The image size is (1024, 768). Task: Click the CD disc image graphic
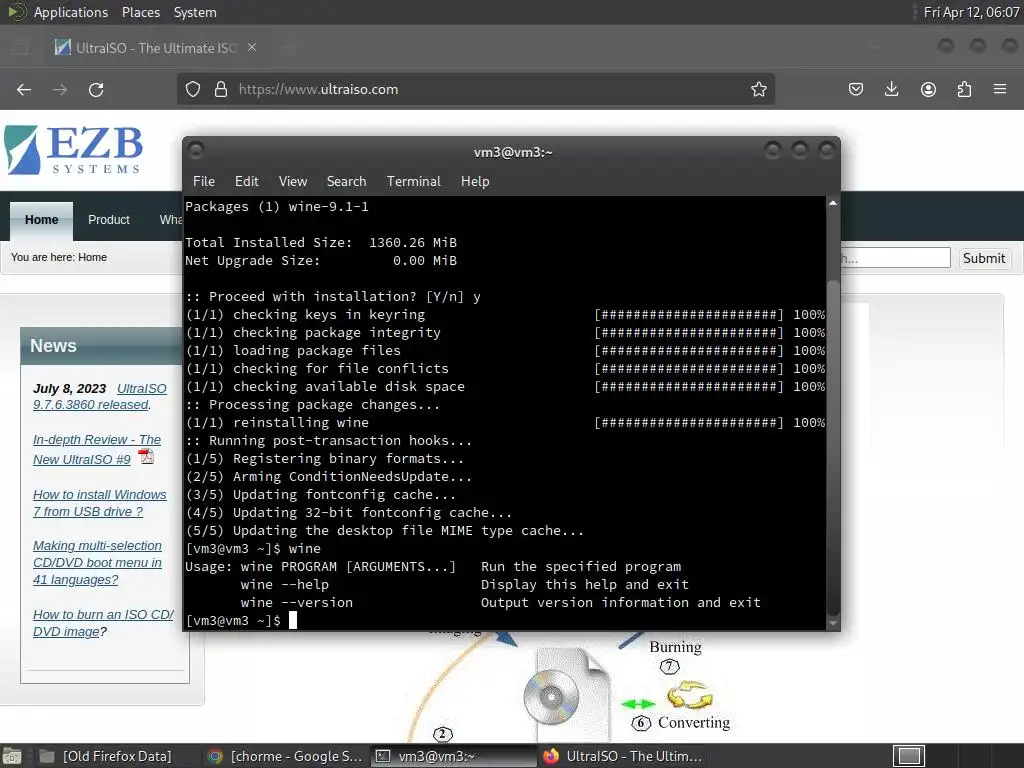pyautogui.click(x=551, y=697)
